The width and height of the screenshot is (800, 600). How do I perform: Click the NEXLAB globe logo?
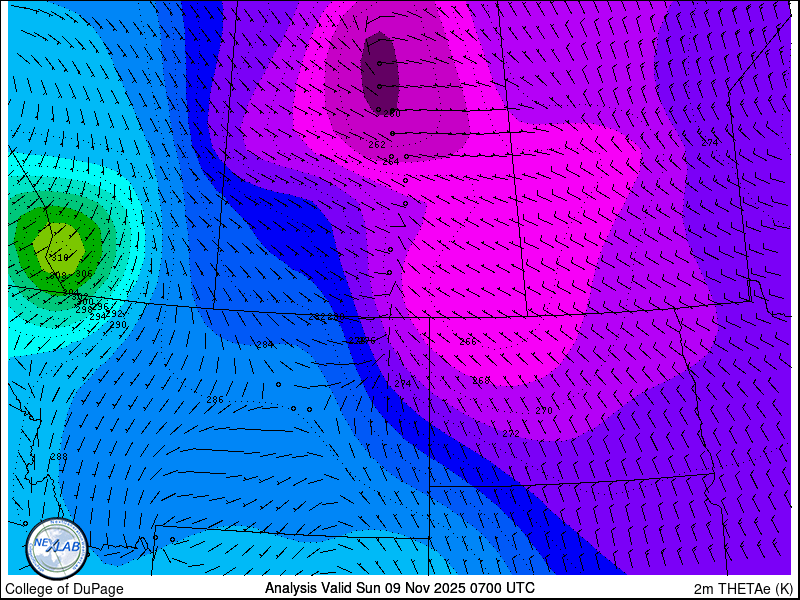57,549
